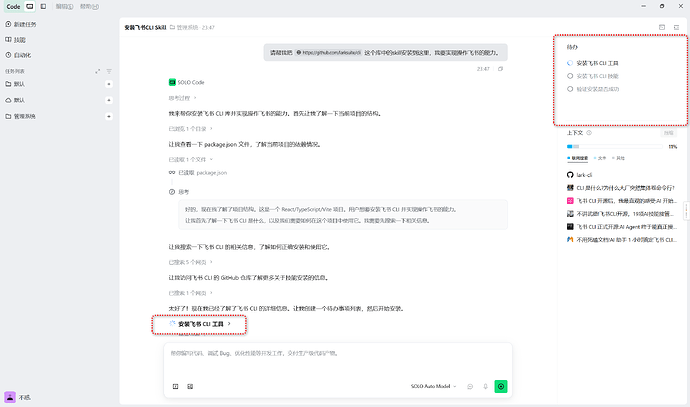Open the pink-icon source '飞书 CLI 开源后'
The height and width of the screenshot is (407, 690).
click(x=621, y=201)
